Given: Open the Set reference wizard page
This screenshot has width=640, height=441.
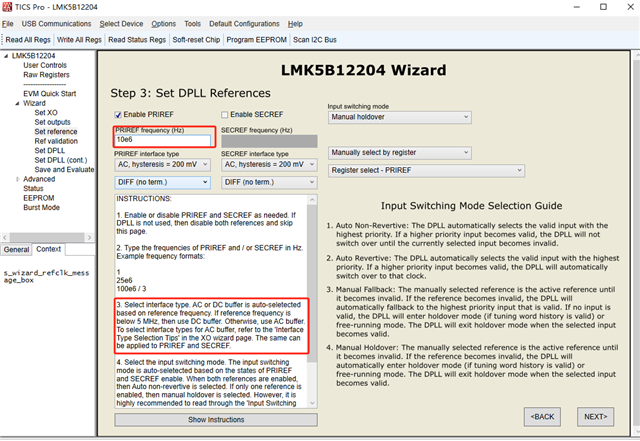Looking at the screenshot, I should click(56, 131).
